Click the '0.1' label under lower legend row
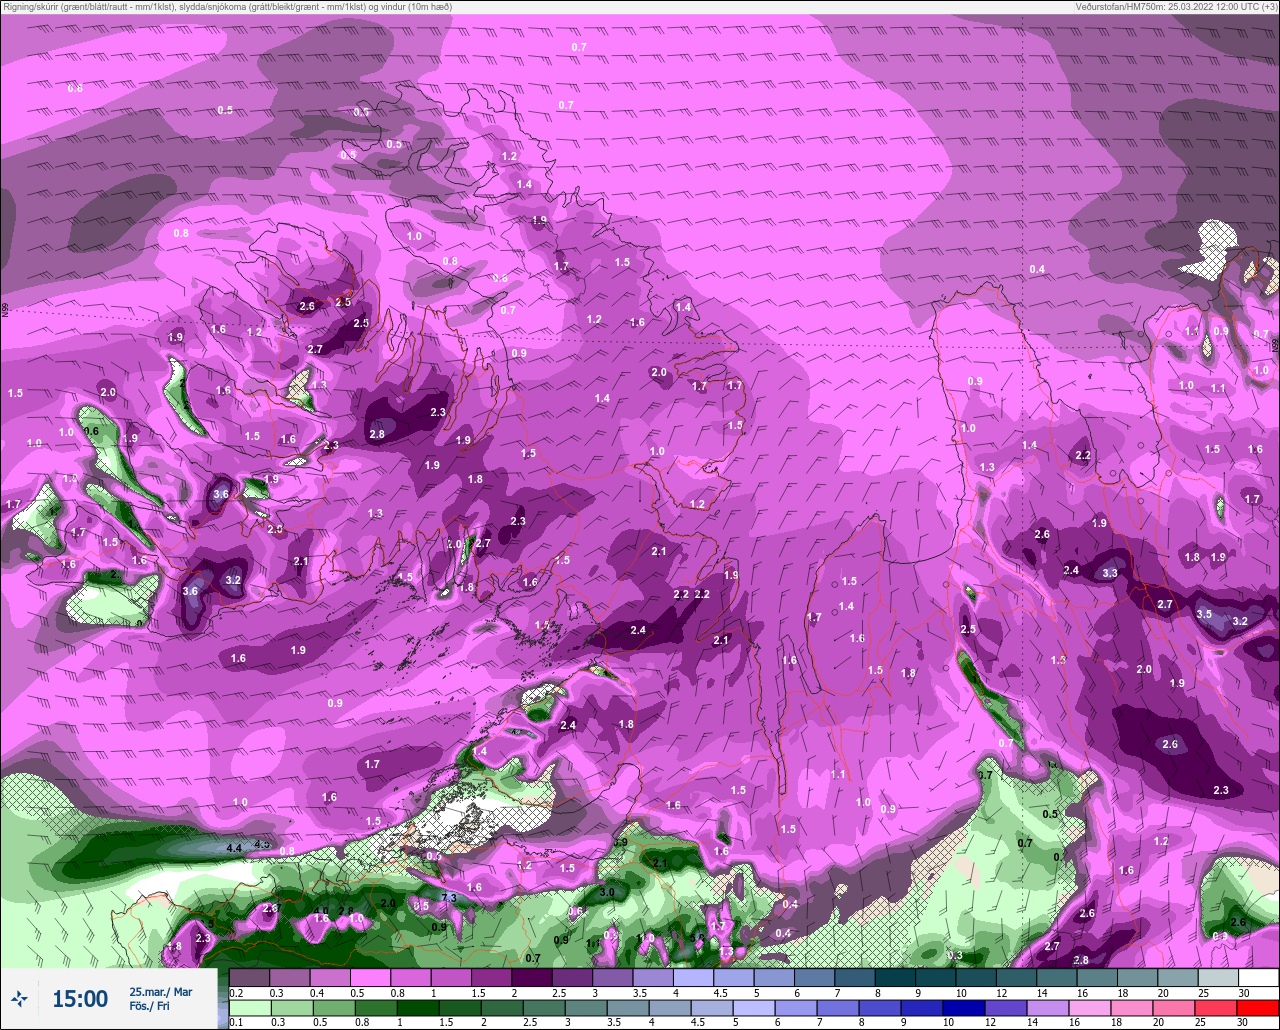Viewport: 1280px width, 1030px height. (236, 1023)
